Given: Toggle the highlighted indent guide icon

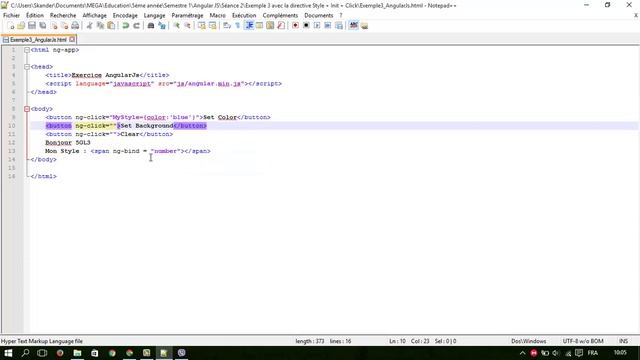Looking at the screenshot, I should tap(249, 26).
